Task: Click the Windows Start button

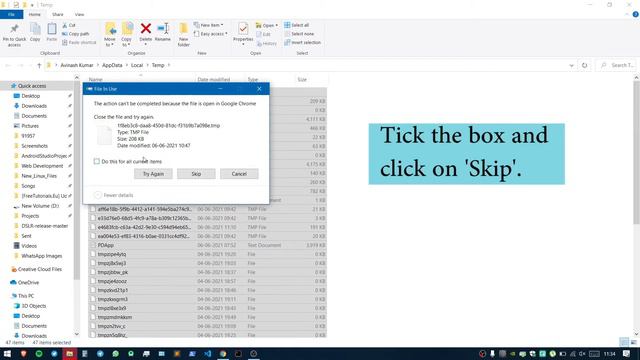Action: coord(7,353)
